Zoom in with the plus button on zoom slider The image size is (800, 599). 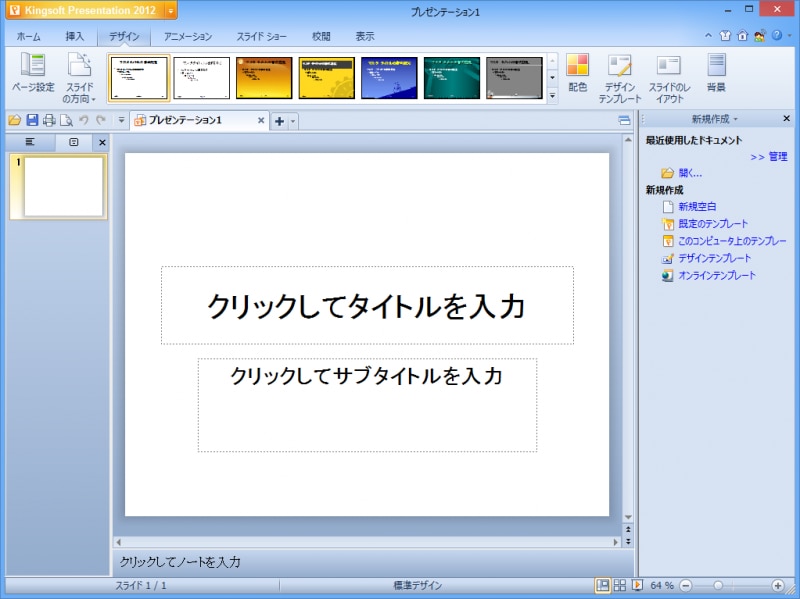coord(779,585)
